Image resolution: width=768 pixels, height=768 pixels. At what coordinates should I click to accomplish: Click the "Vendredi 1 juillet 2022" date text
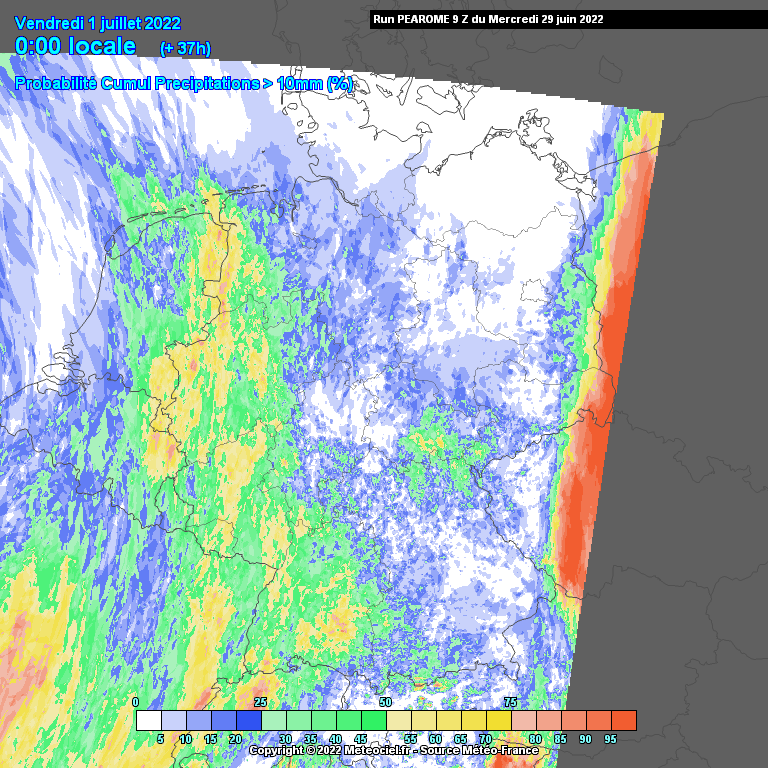98,22
